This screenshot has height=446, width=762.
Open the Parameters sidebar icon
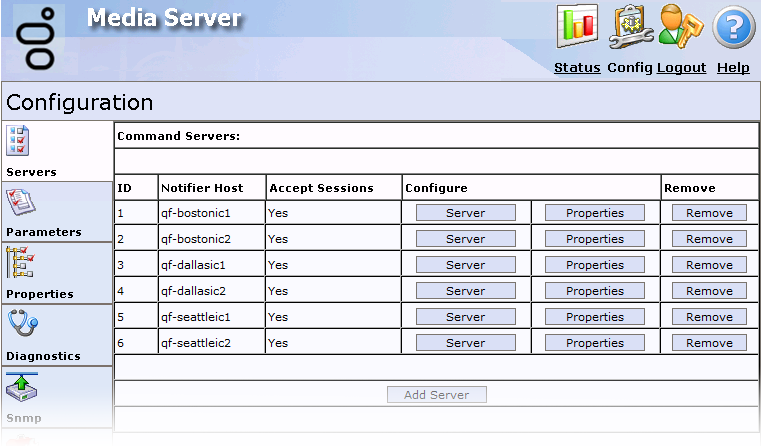tap(20, 203)
